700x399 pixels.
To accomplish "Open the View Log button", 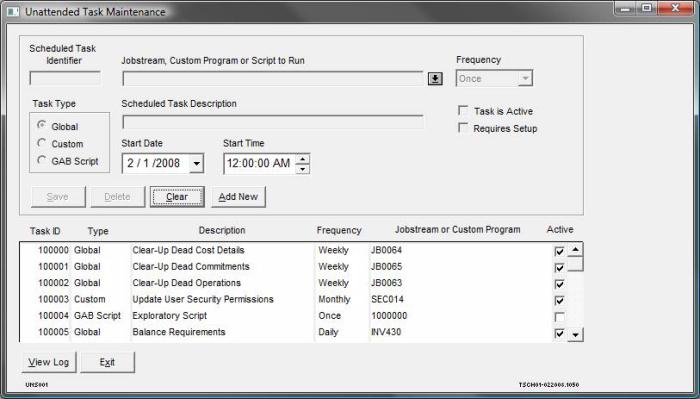I will coord(49,362).
